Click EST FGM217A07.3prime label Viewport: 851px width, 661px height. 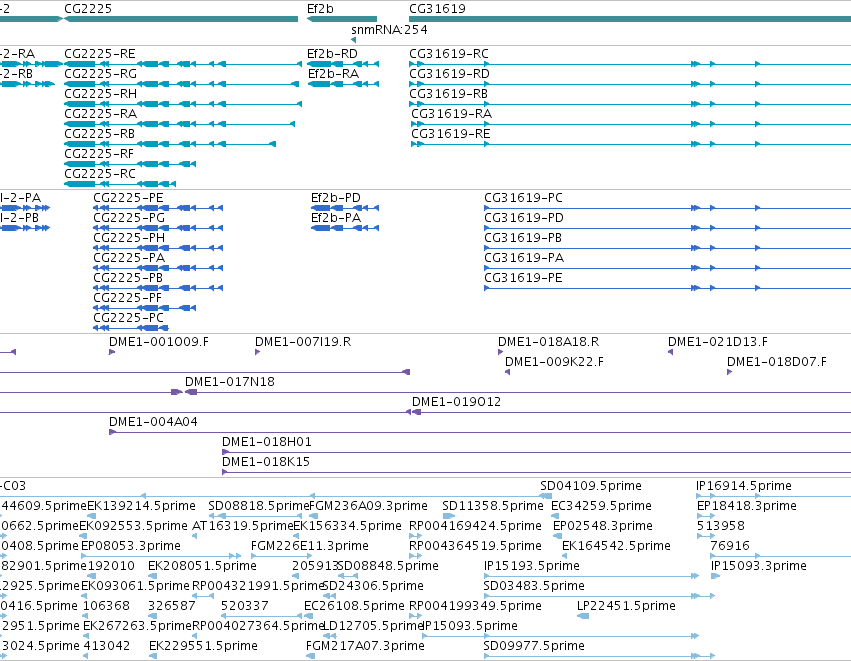coord(365,647)
